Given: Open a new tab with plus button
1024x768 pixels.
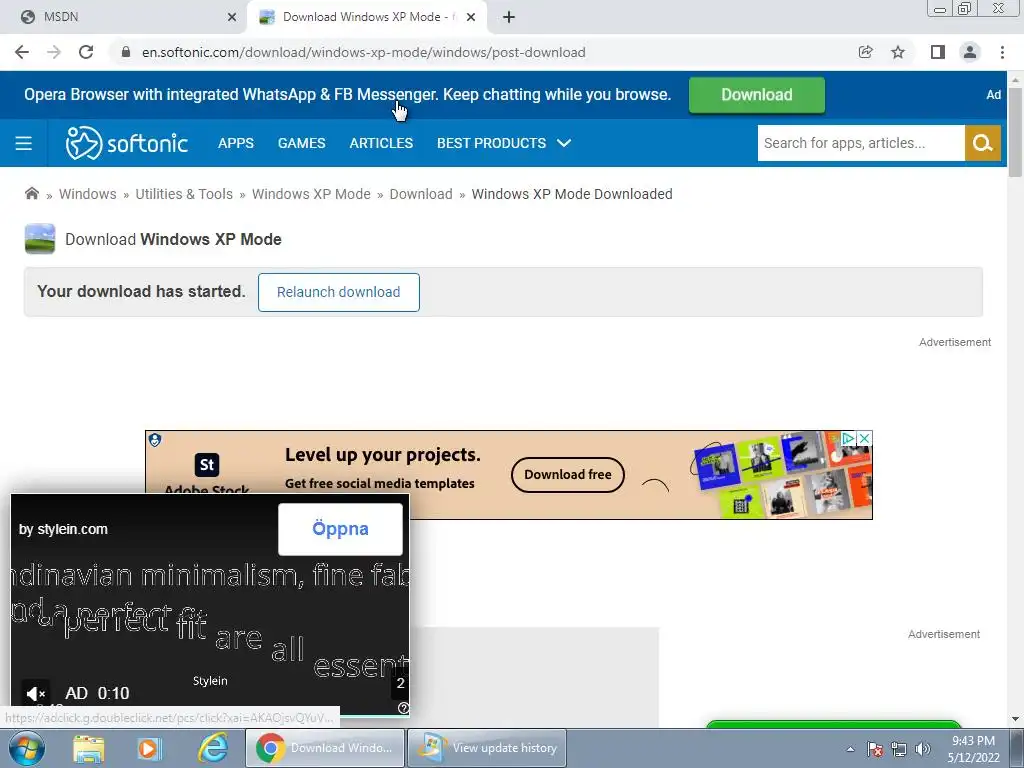Looking at the screenshot, I should pyautogui.click(x=509, y=17).
